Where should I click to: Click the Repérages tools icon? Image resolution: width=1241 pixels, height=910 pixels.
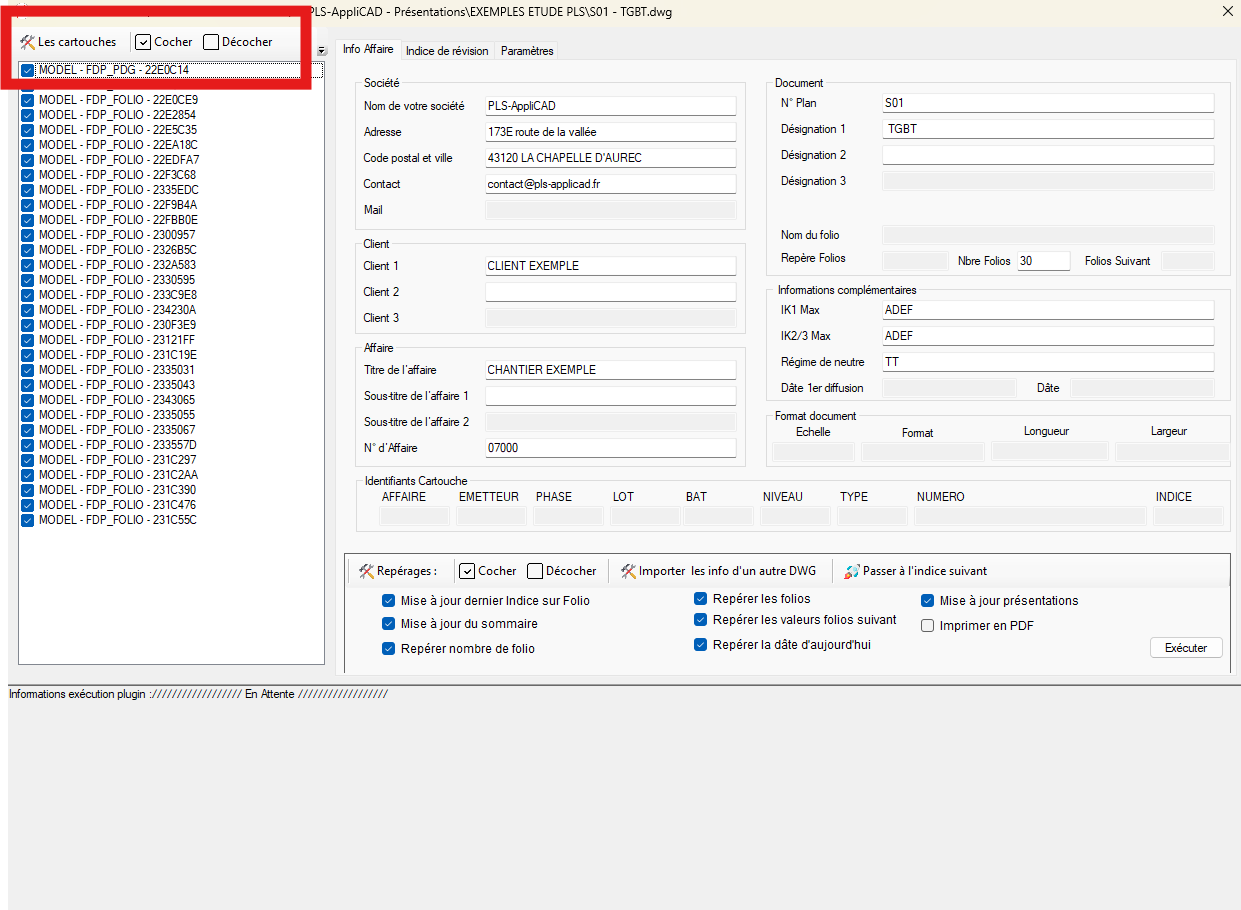[x=367, y=571]
